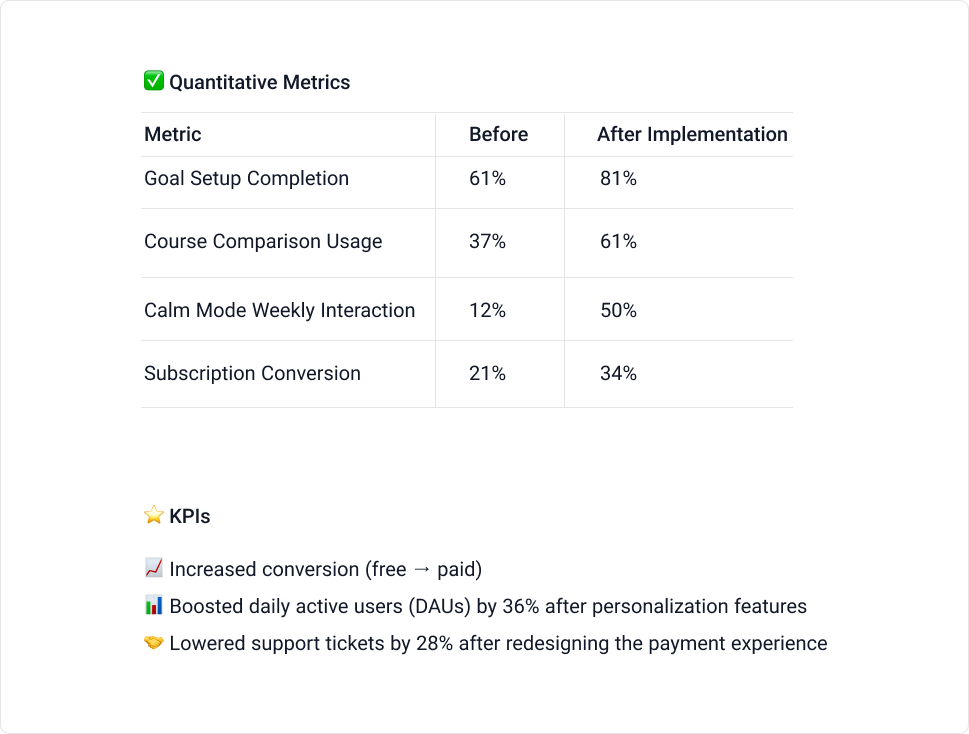Click the handshake emoji icon
The height and width of the screenshot is (734, 969).
(154, 643)
